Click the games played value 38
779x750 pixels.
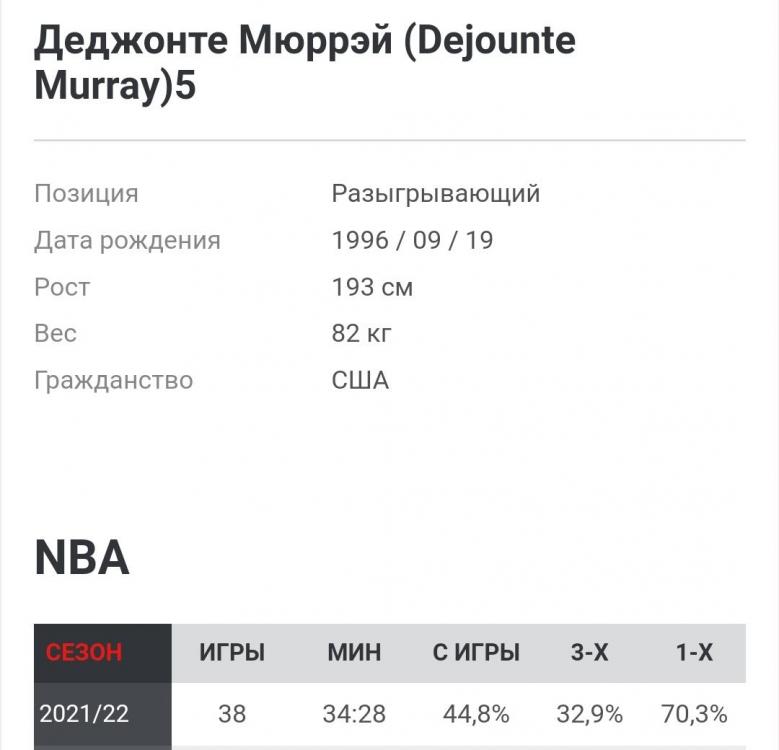[232, 715]
